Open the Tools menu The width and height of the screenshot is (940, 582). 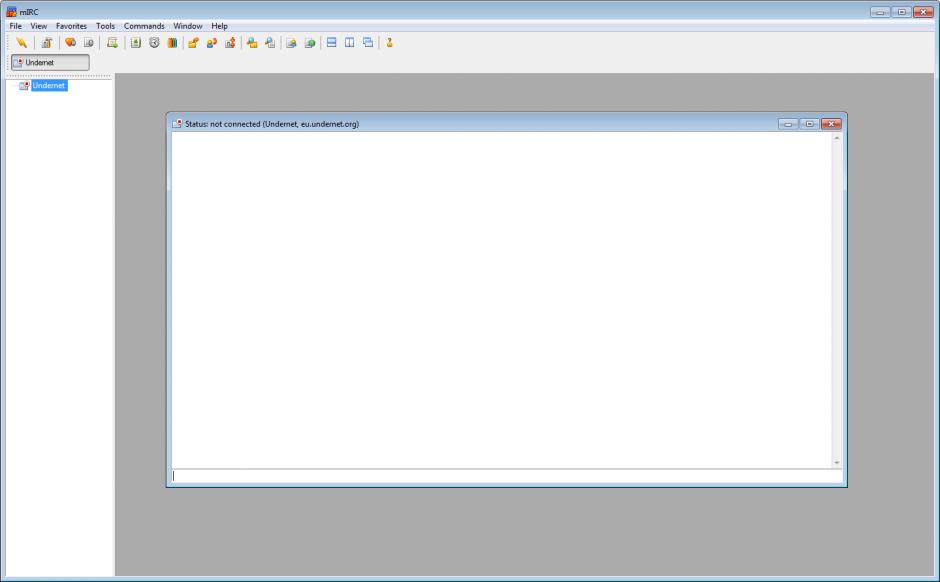[106, 26]
